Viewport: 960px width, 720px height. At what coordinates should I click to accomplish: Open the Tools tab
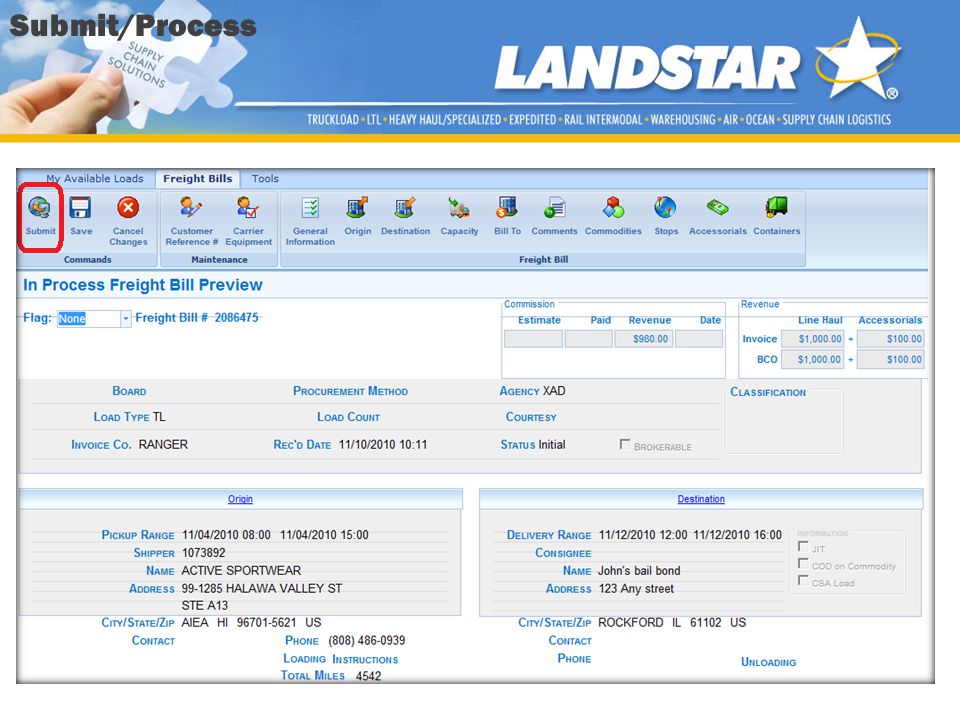click(265, 179)
